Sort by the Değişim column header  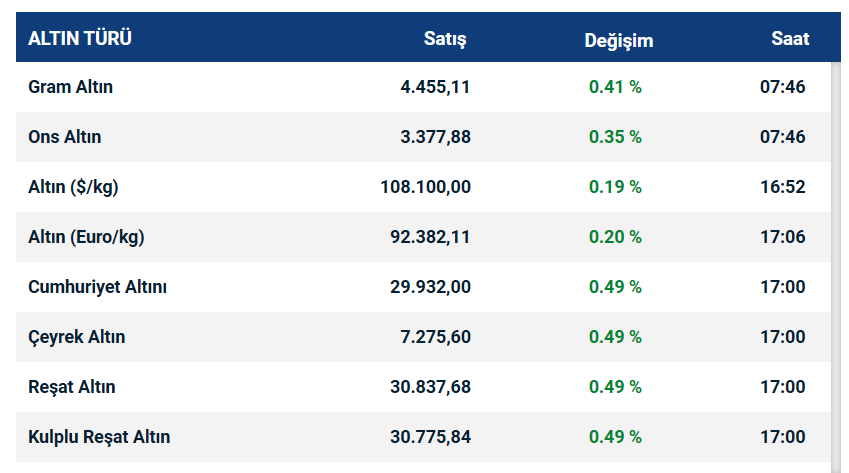click(x=618, y=40)
